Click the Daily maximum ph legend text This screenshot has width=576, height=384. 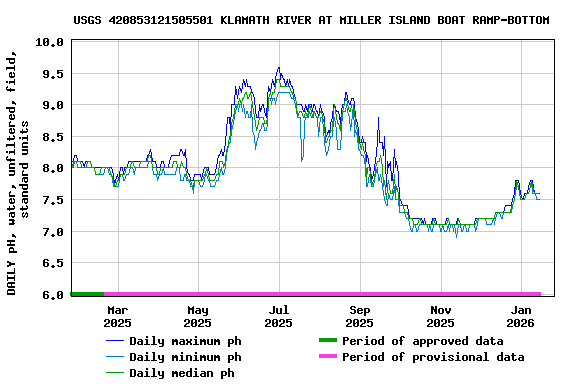point(185,341)
